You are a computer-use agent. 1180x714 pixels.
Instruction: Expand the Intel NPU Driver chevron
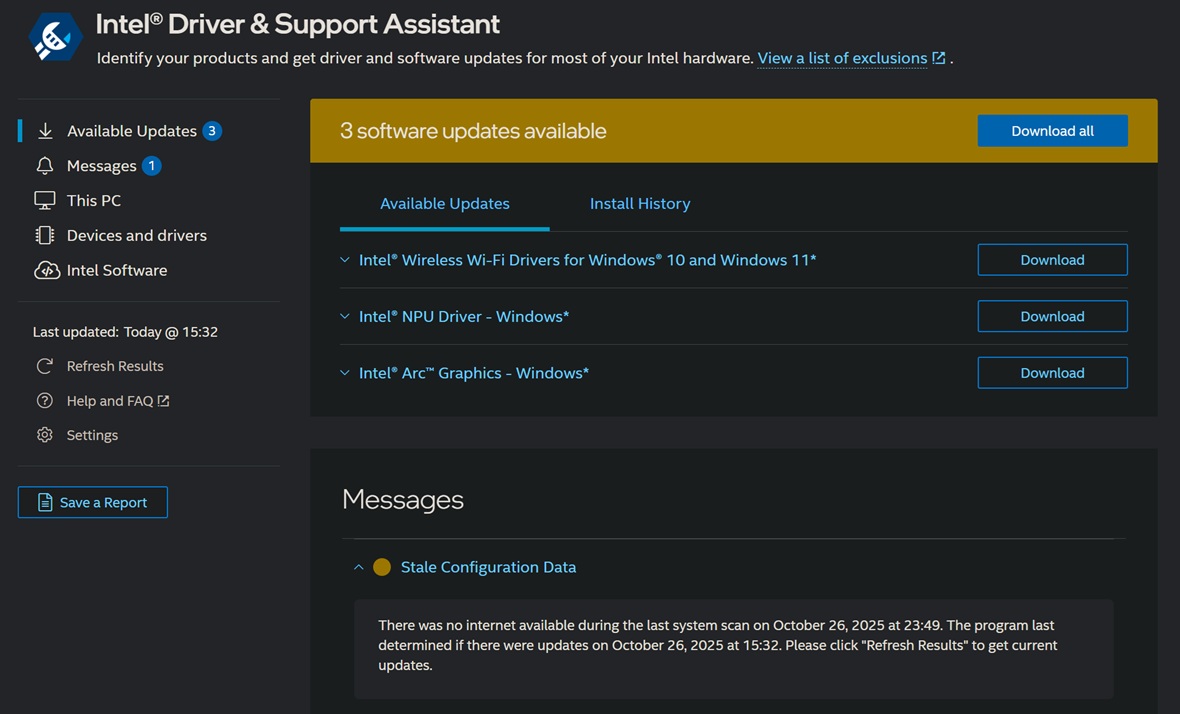point(345,317)
